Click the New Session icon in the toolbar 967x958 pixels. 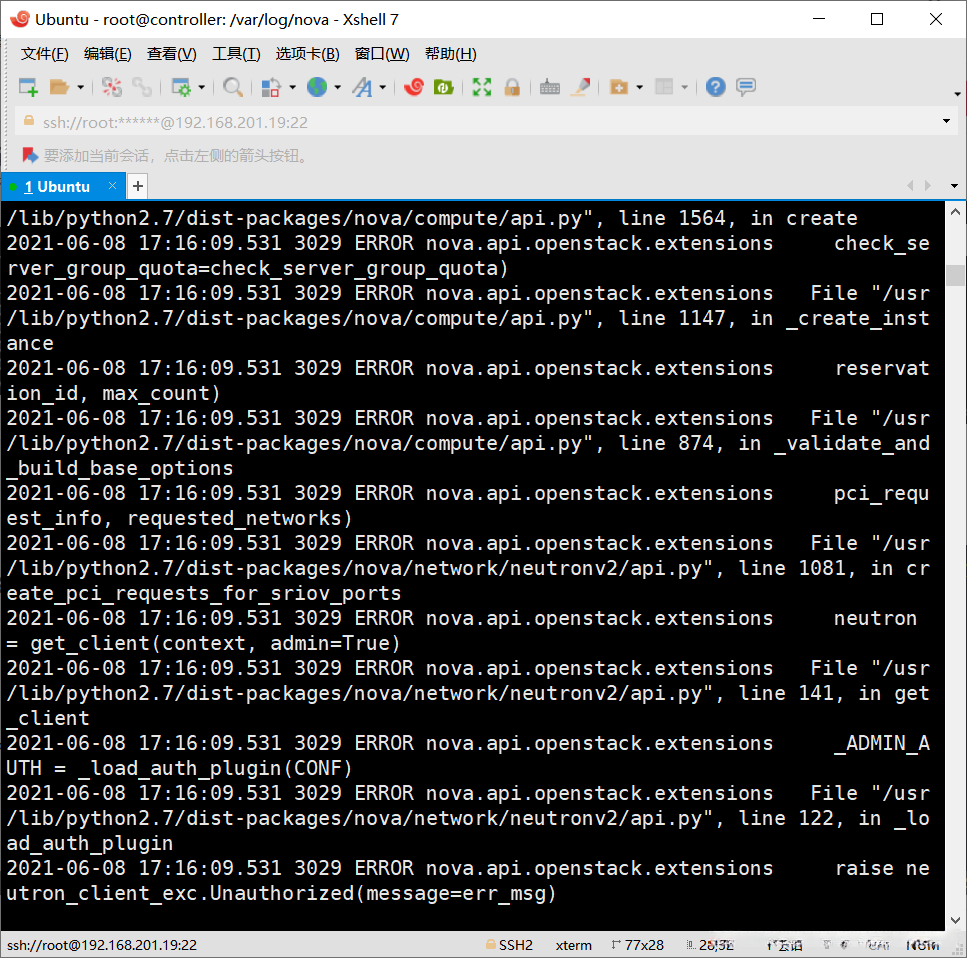[x=28, y=87]
